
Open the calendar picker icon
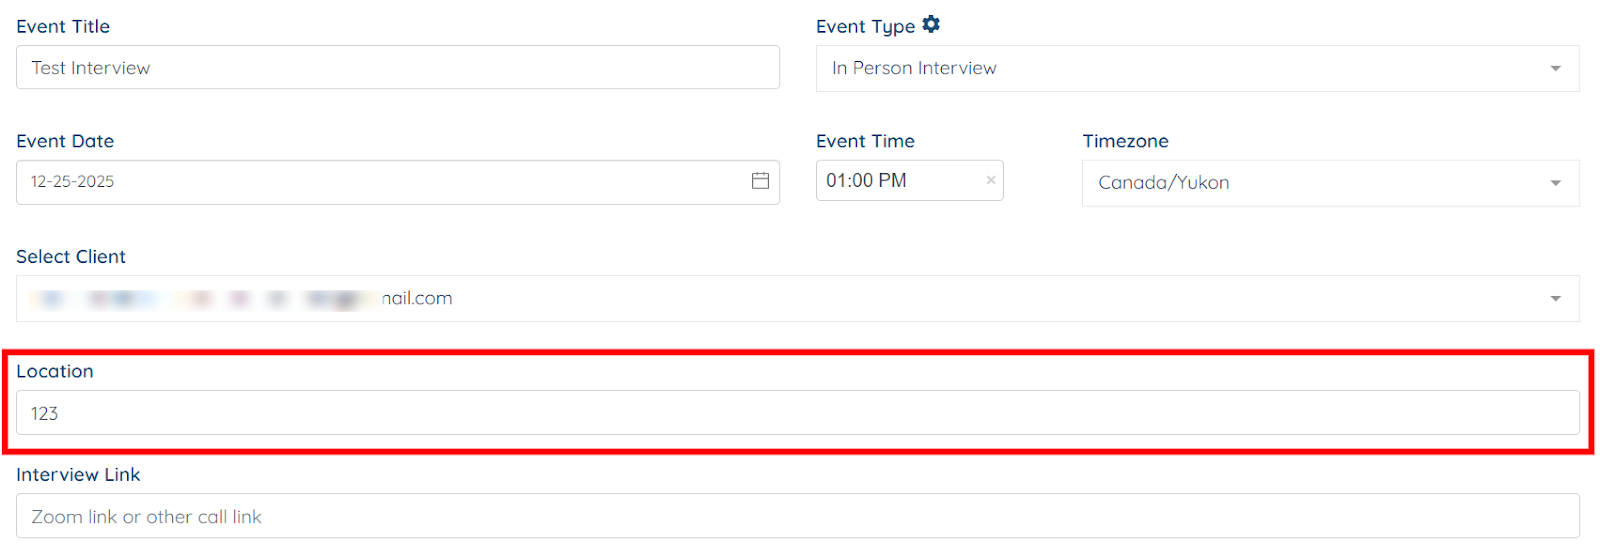pos(760,181)
